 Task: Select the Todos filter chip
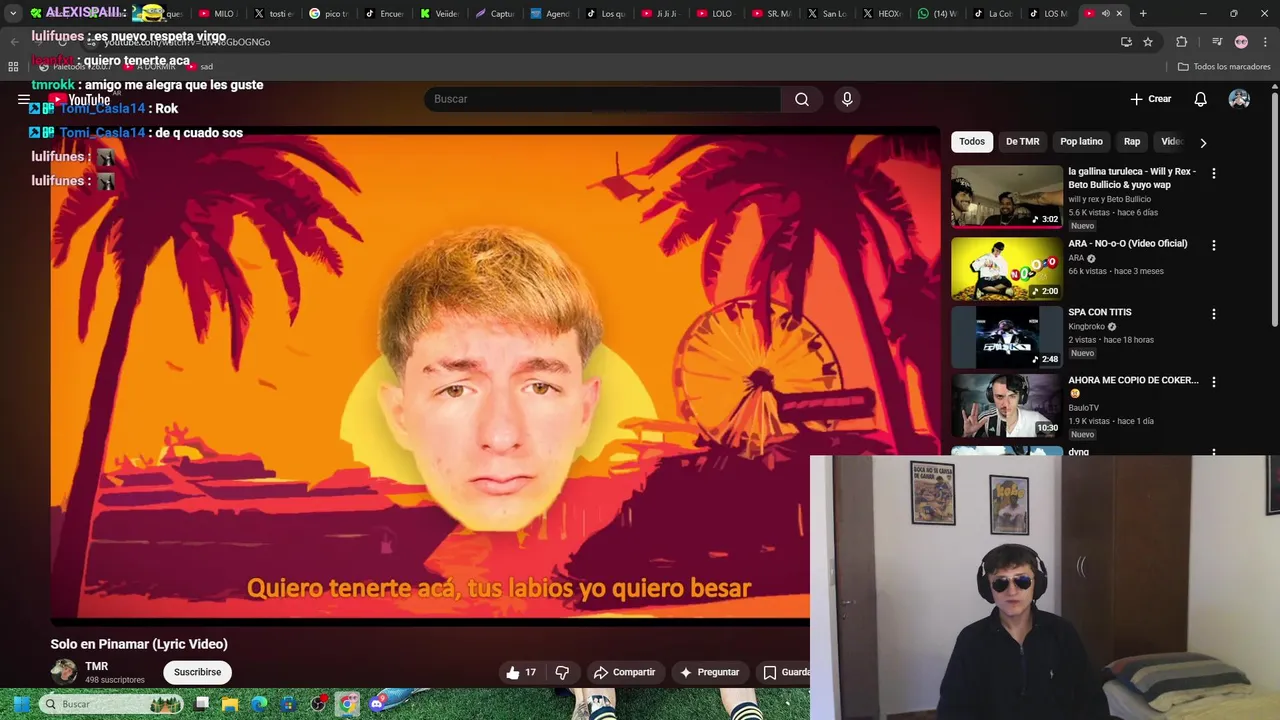pos(972,142)
